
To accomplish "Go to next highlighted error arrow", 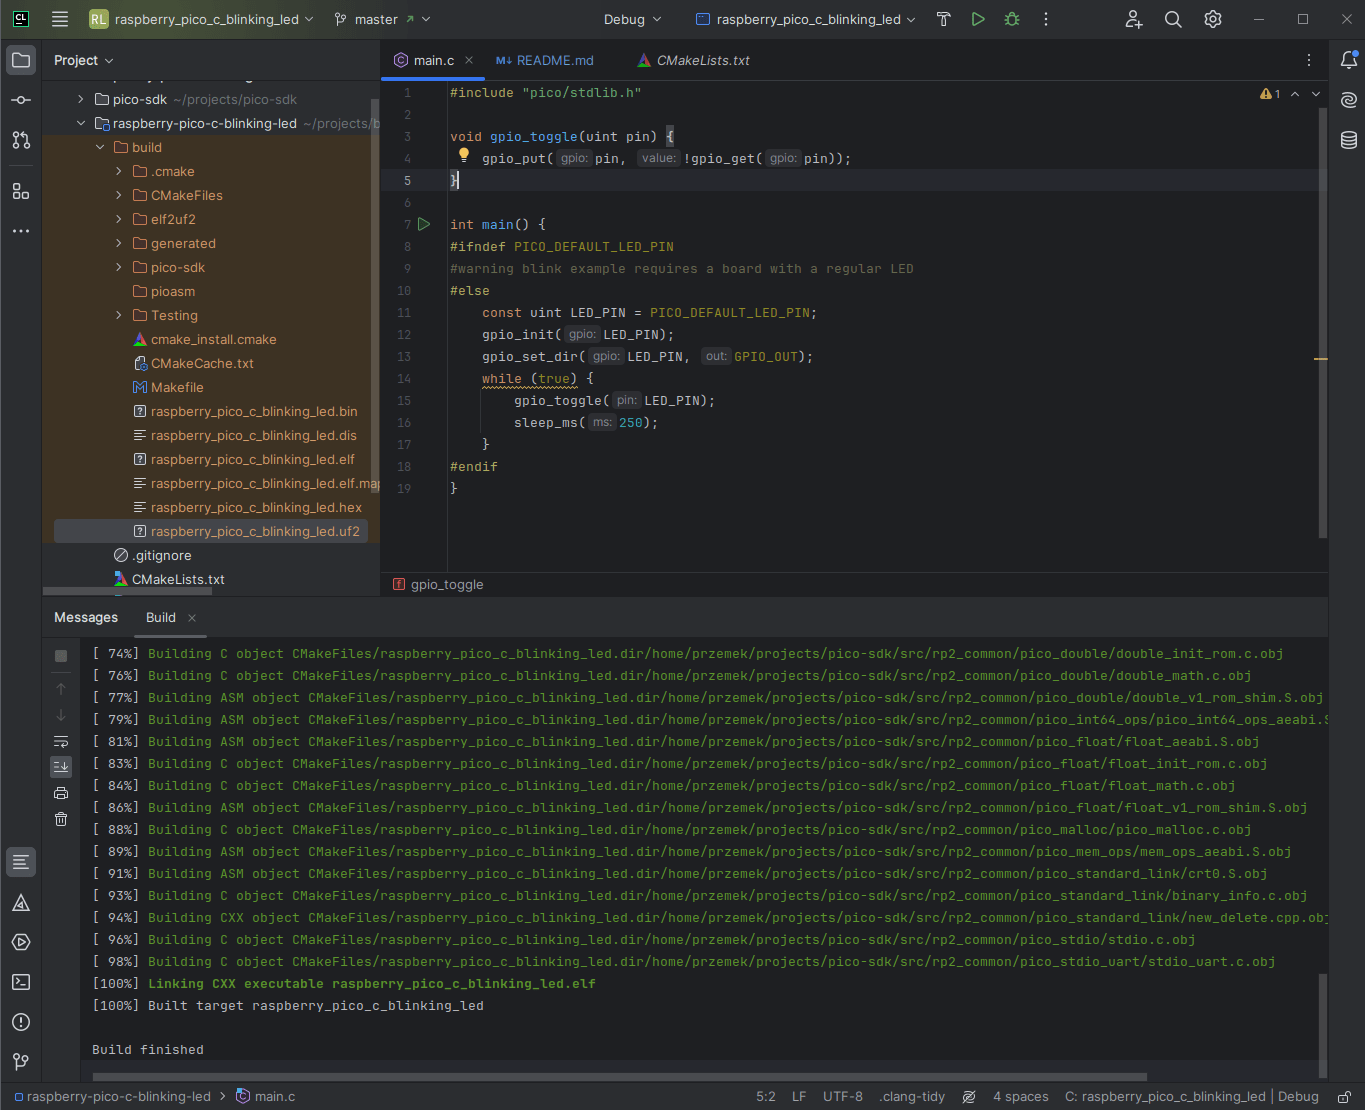I will 1316,93.
